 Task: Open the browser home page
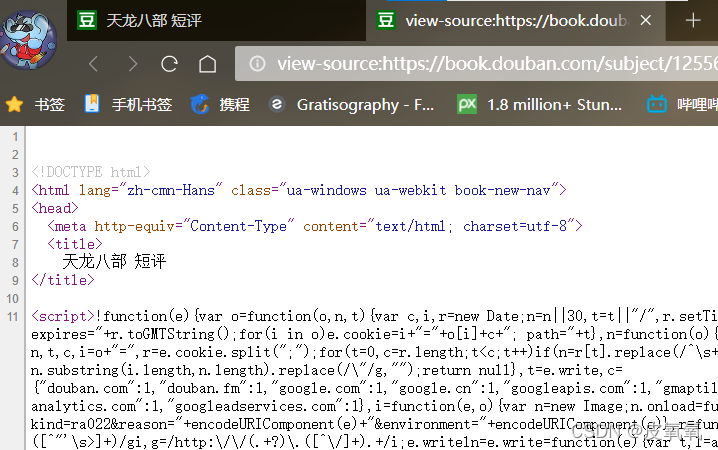tap(207, 64)
